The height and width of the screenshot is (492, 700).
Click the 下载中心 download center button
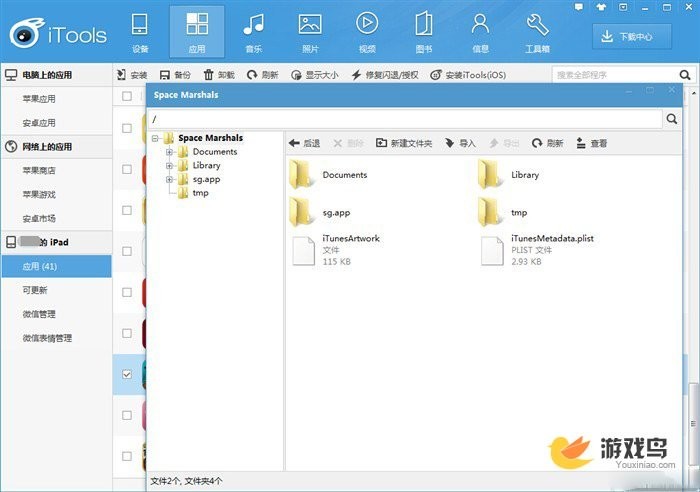click(632, 37)
